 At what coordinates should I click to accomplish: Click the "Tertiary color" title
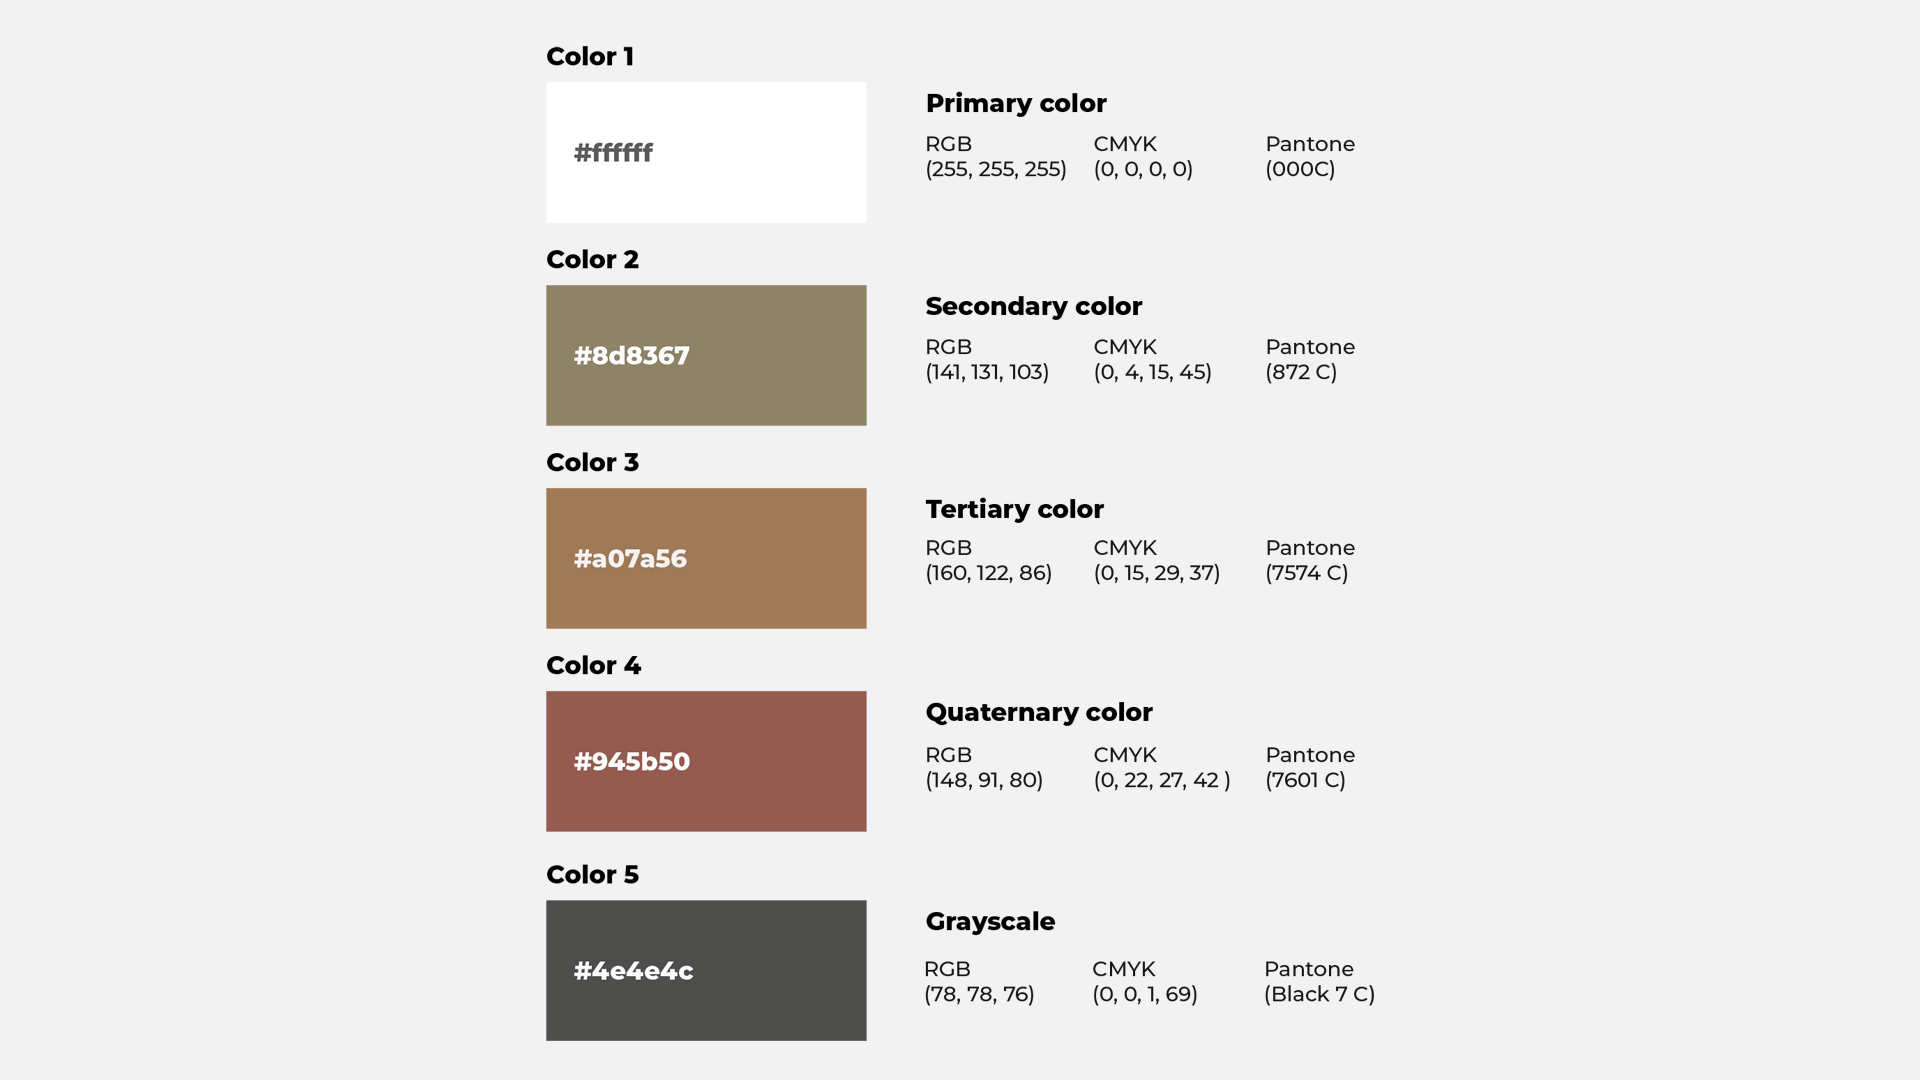[1014, 510]
